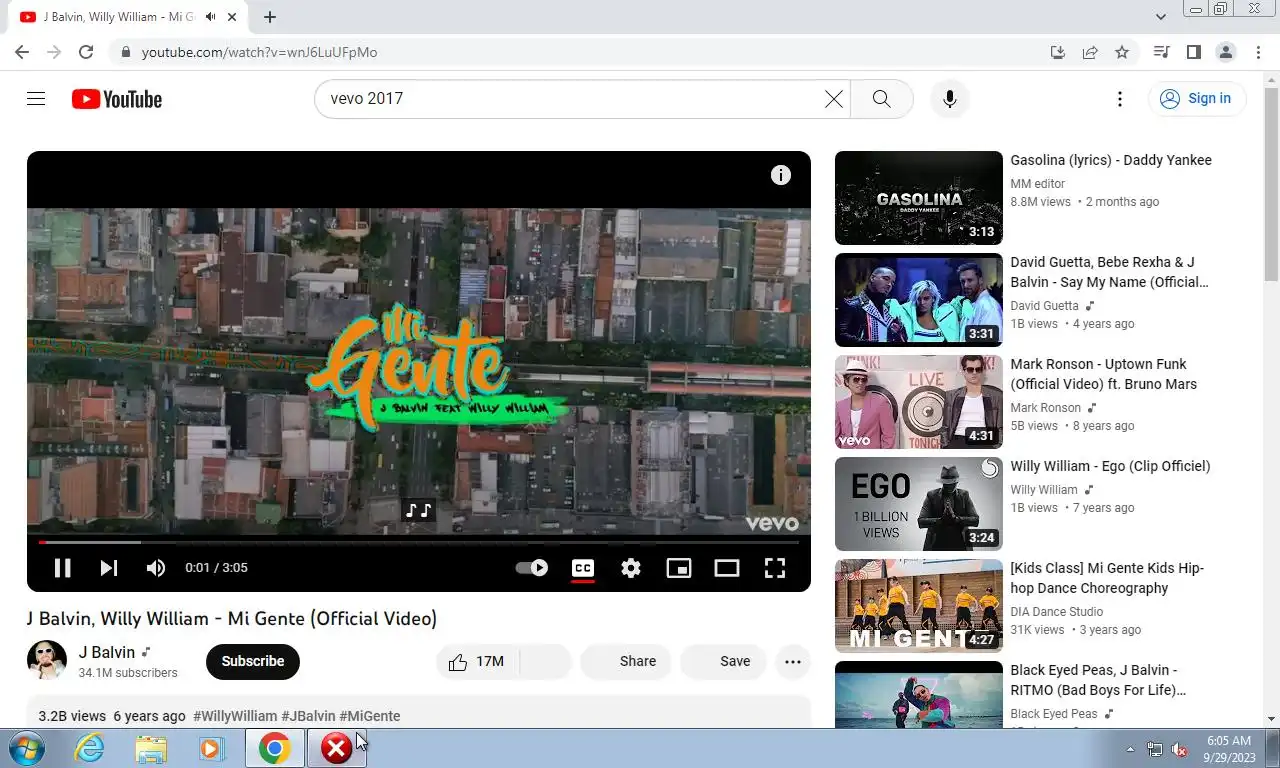
Task: Show video info card icon
Action: (781, 175)
